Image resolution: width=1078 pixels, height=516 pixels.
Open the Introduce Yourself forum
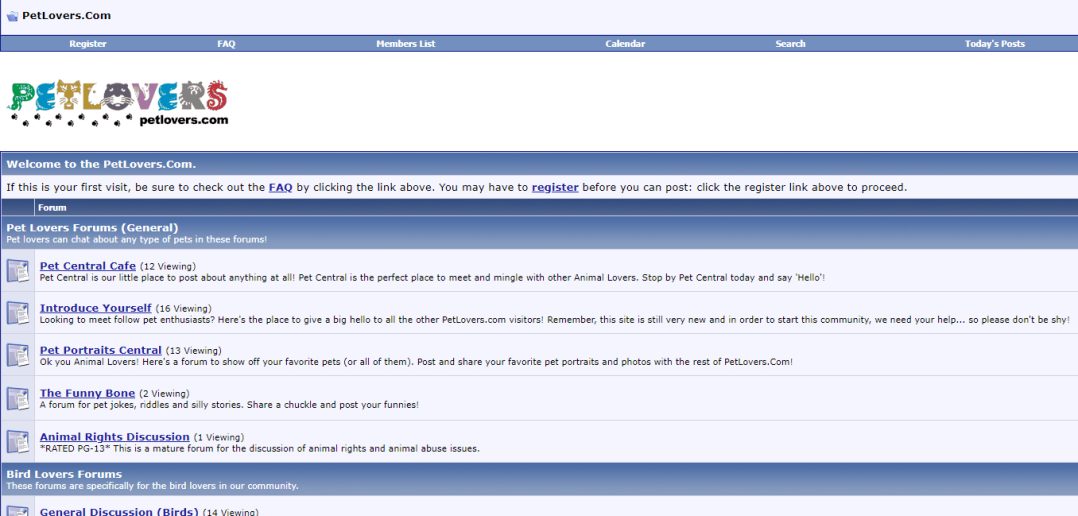pos(96,308)
